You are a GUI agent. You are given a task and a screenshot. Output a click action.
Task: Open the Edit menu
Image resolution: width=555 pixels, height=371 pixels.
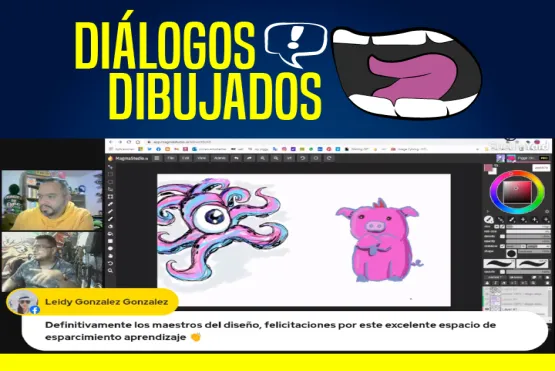tap(186, 158)
